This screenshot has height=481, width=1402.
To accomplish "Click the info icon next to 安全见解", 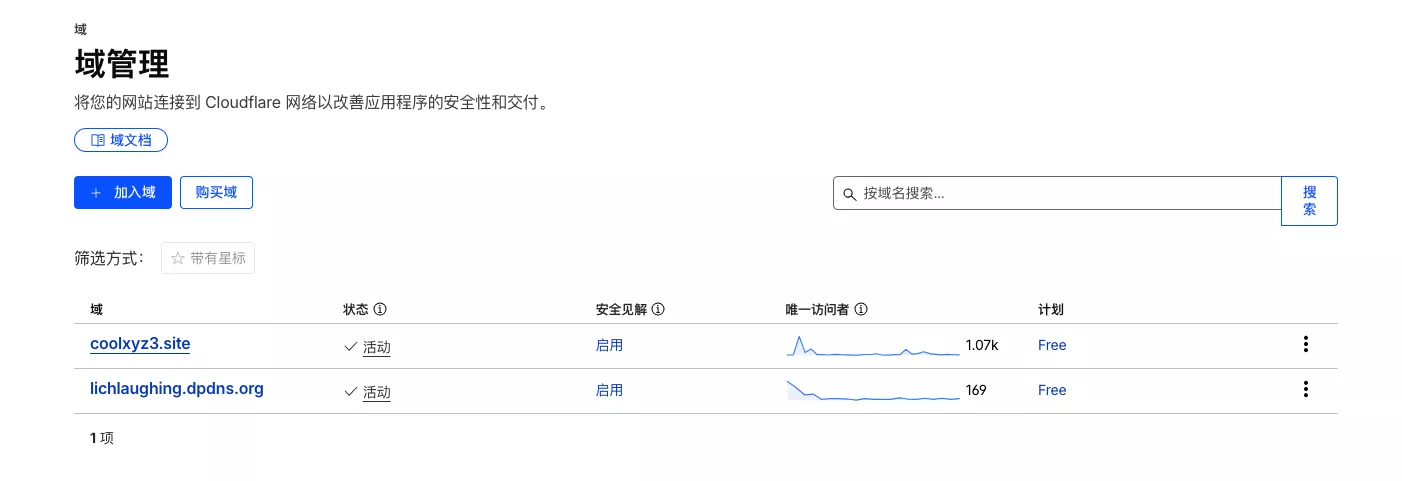I will (658, 310).
